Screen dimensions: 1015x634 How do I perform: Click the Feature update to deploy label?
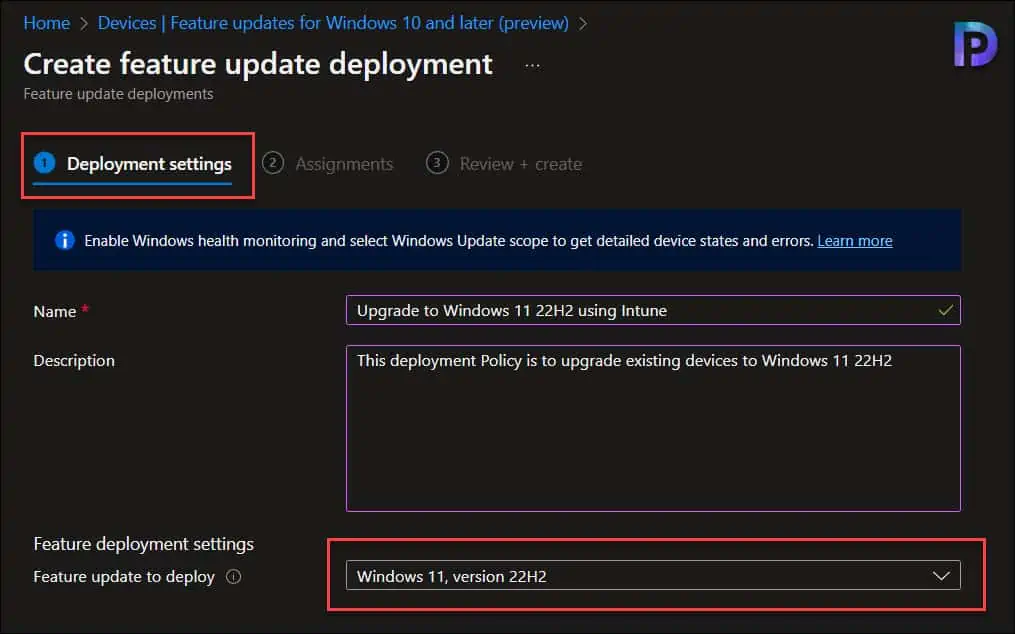(x=124, y=576)
